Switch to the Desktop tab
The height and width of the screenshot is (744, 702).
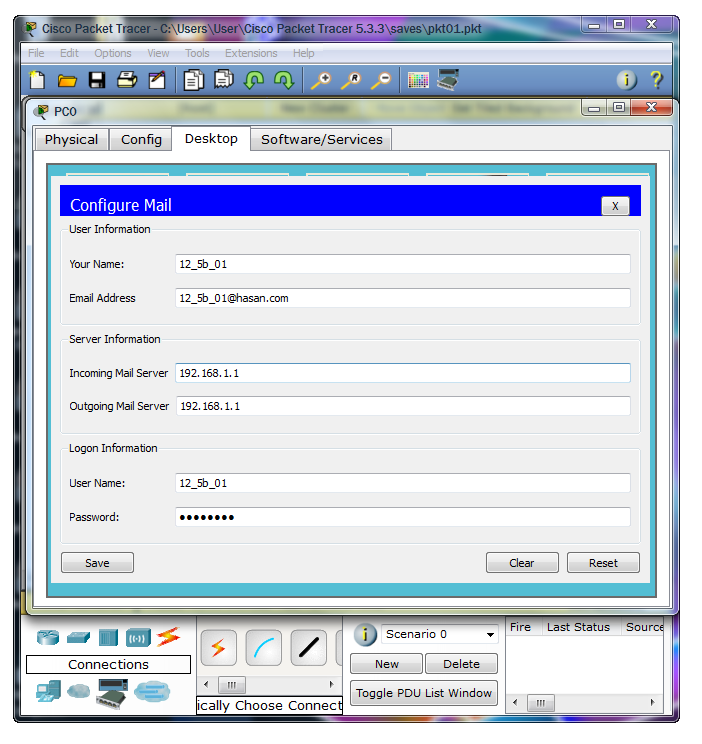(211, 139)
